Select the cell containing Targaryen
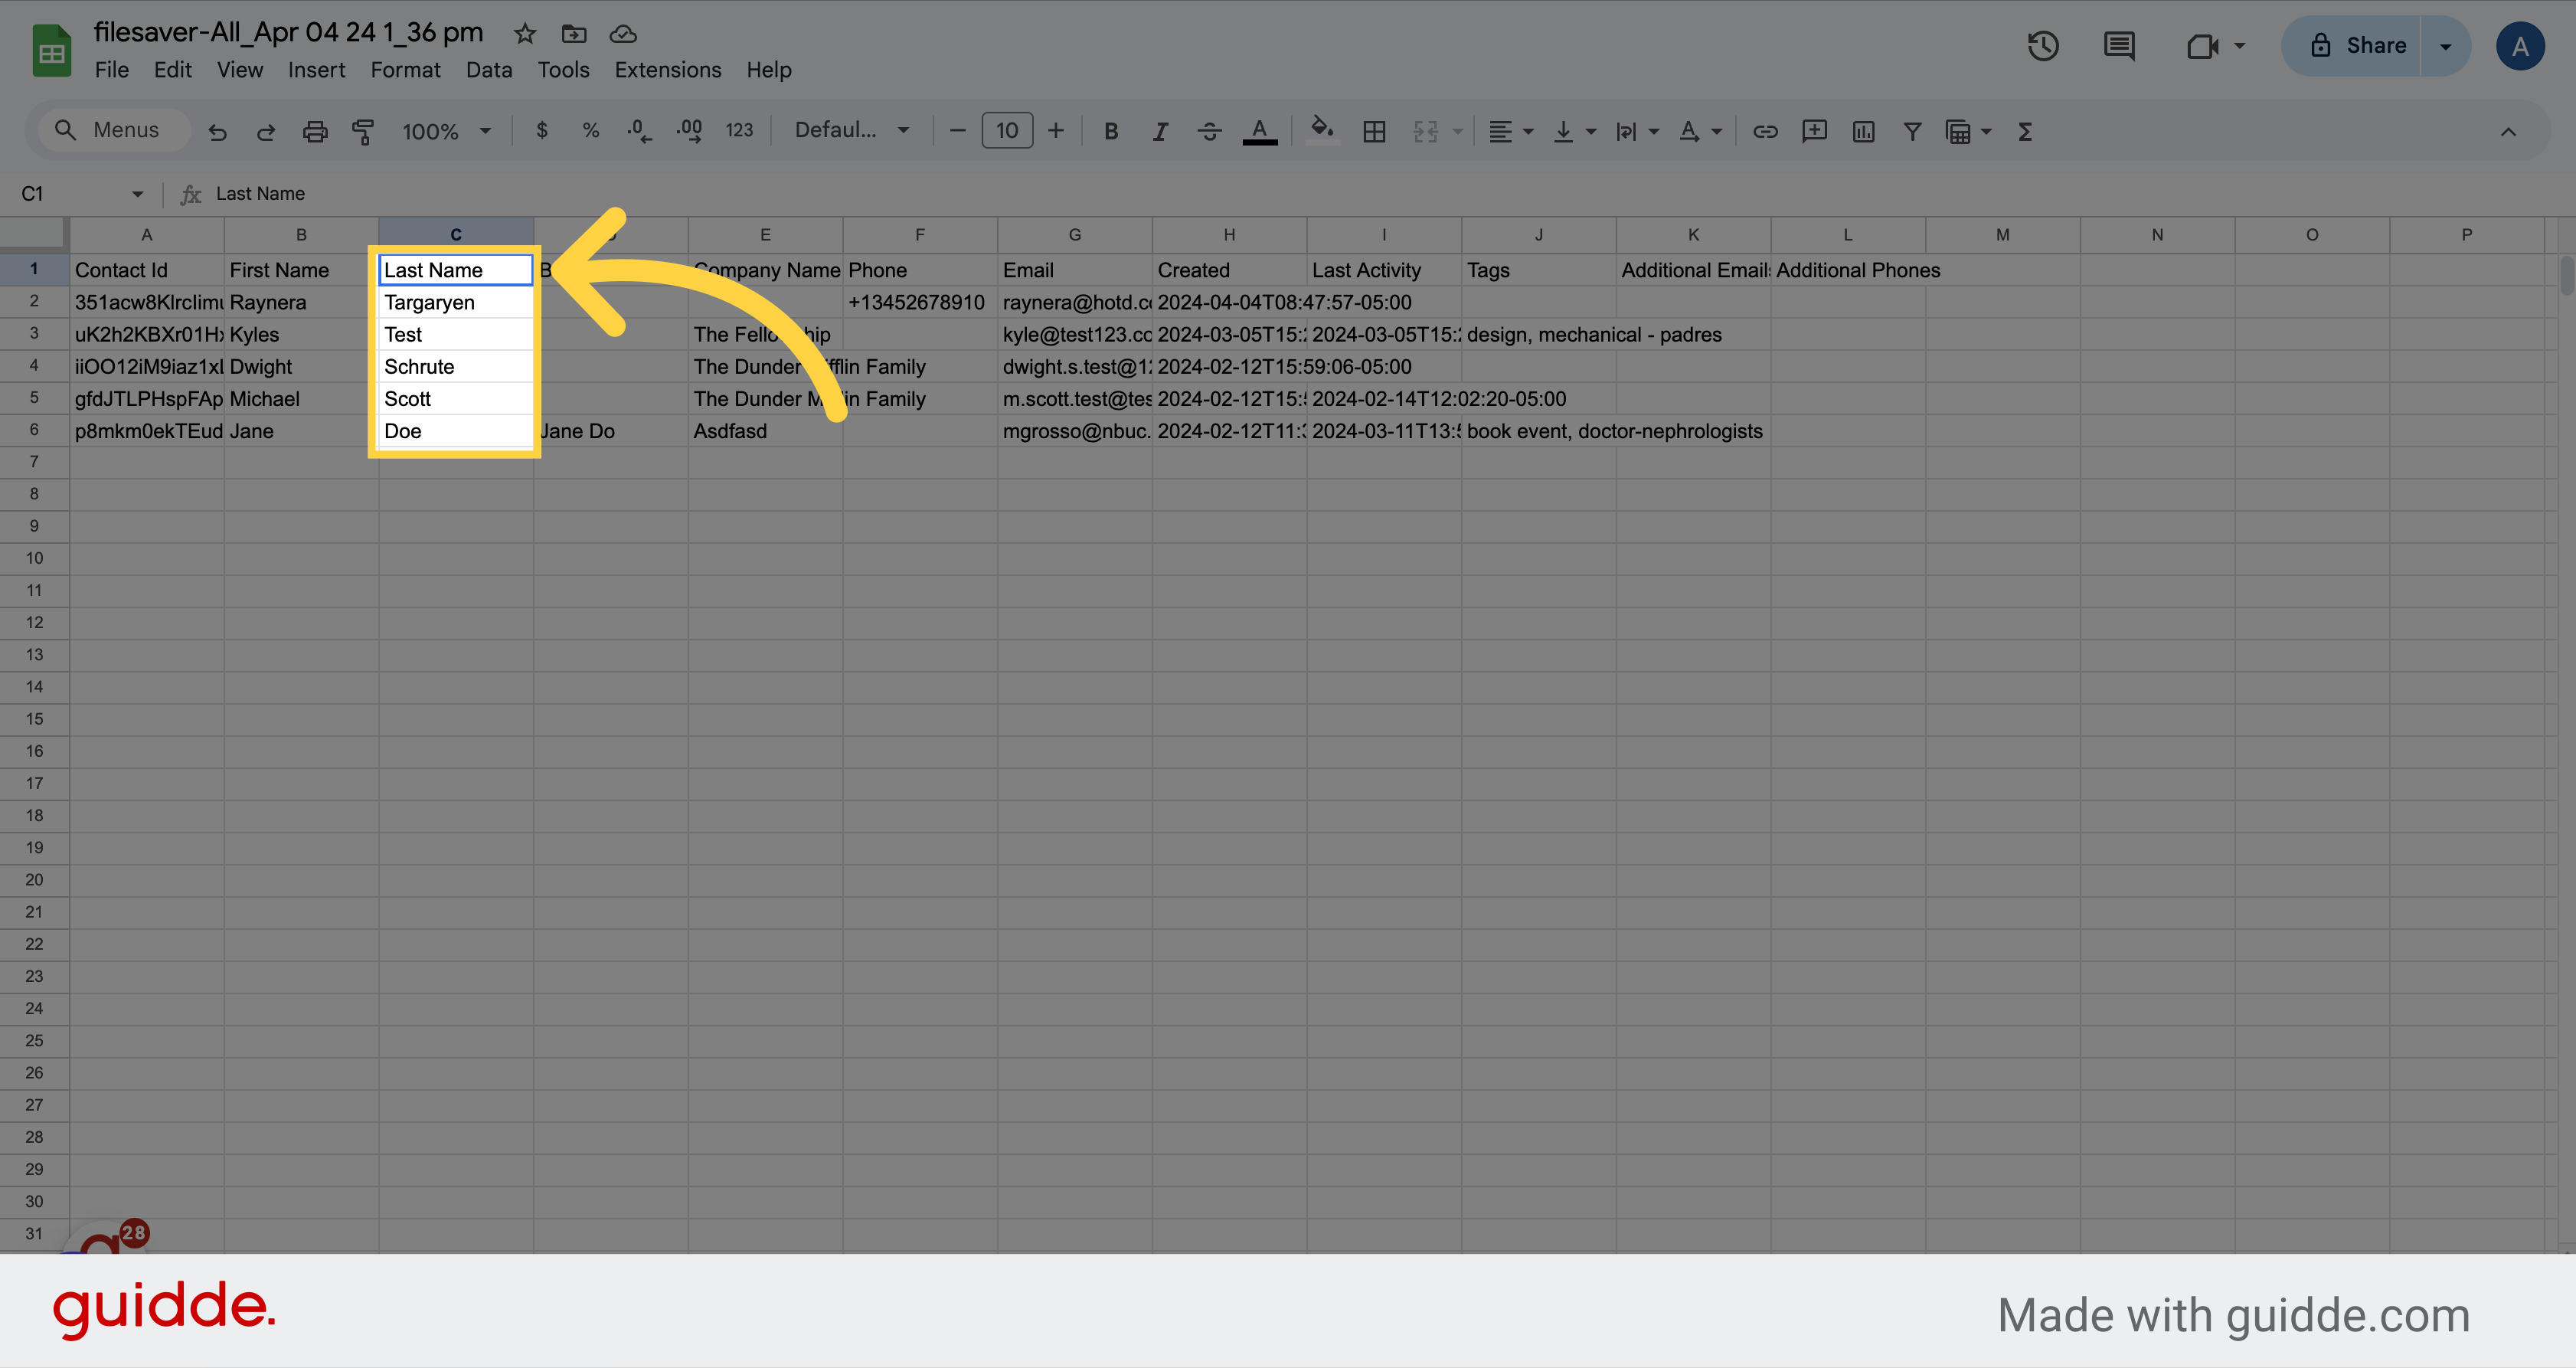Image resolution: width=2576 pixels, height=1368 pixels. coord(456,302)
